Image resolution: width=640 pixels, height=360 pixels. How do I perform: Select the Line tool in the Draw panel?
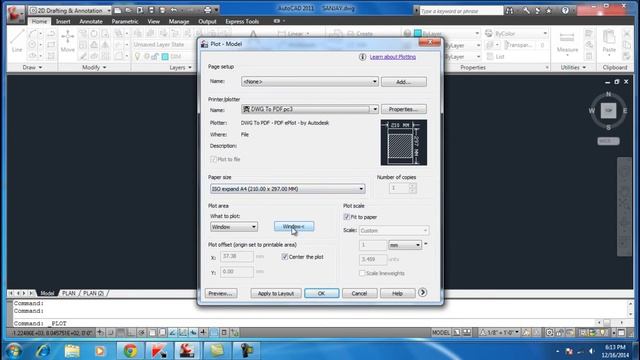(17, 41)
